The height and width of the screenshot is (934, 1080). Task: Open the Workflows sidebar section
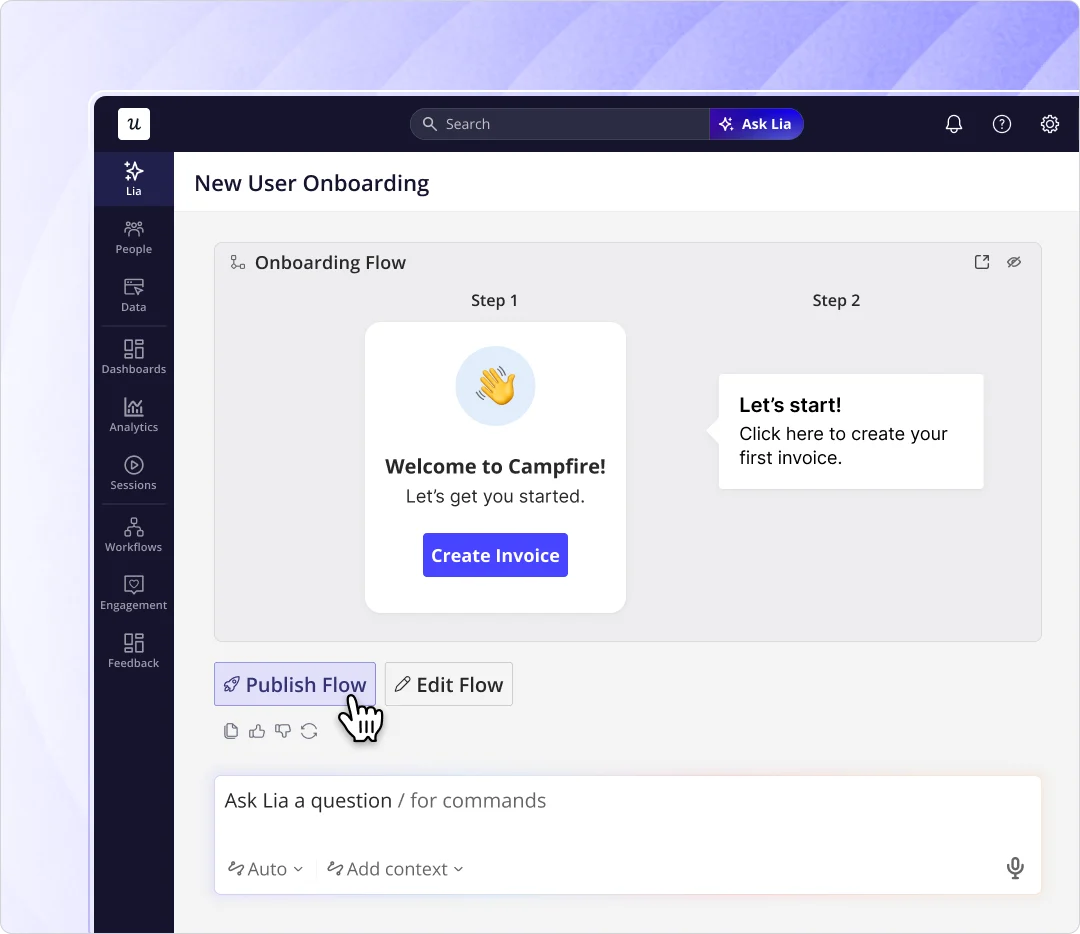(134, 535)
